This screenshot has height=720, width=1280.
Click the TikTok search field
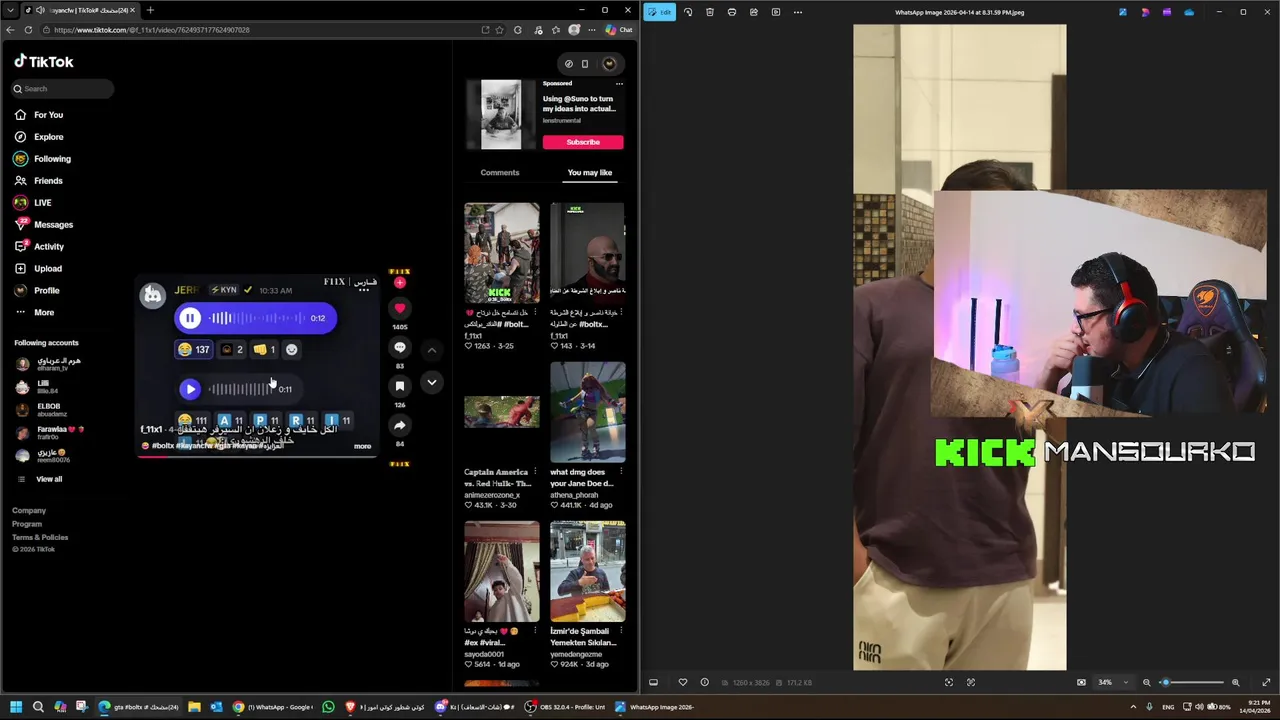[x=63, y=89]
